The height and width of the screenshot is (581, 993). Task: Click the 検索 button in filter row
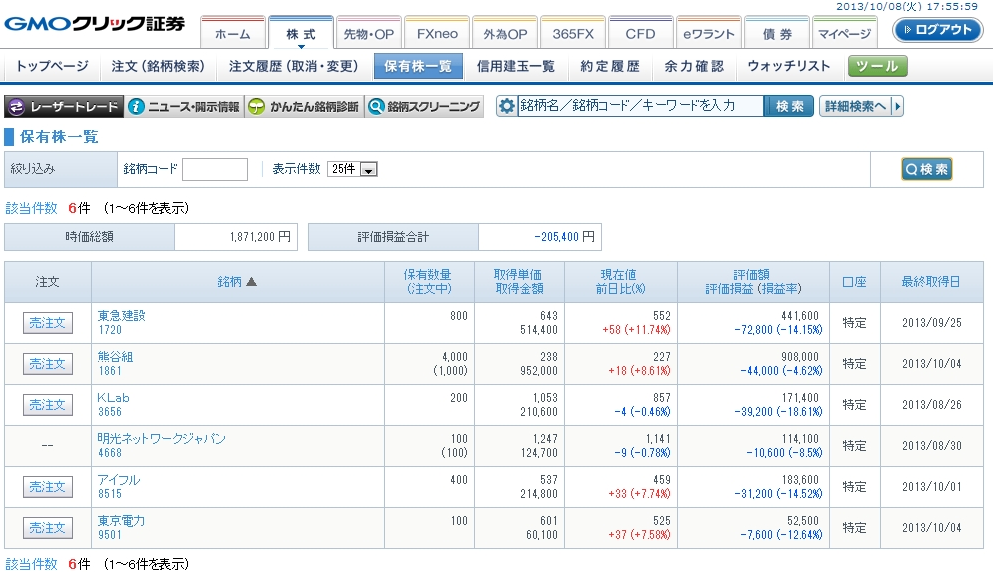(926, 170)
